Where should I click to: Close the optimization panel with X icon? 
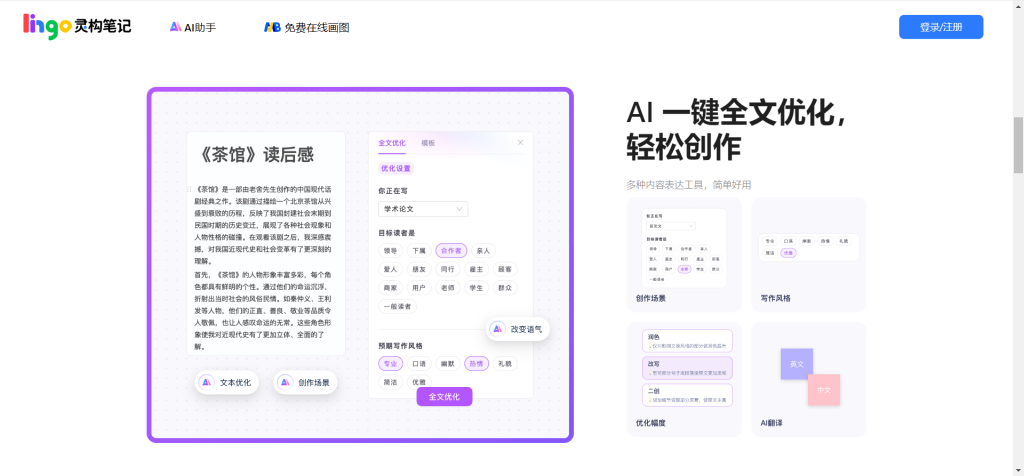tap(520, 143)
